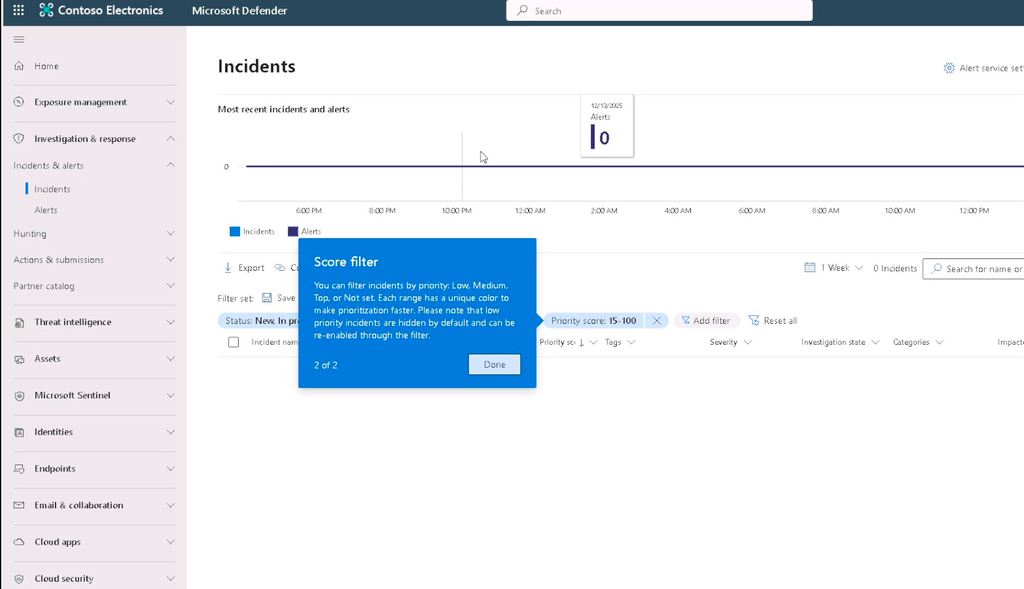This screenshot has height=589, width=1024.
Task: Click Done in the Score filter tip
Action: 494,364
